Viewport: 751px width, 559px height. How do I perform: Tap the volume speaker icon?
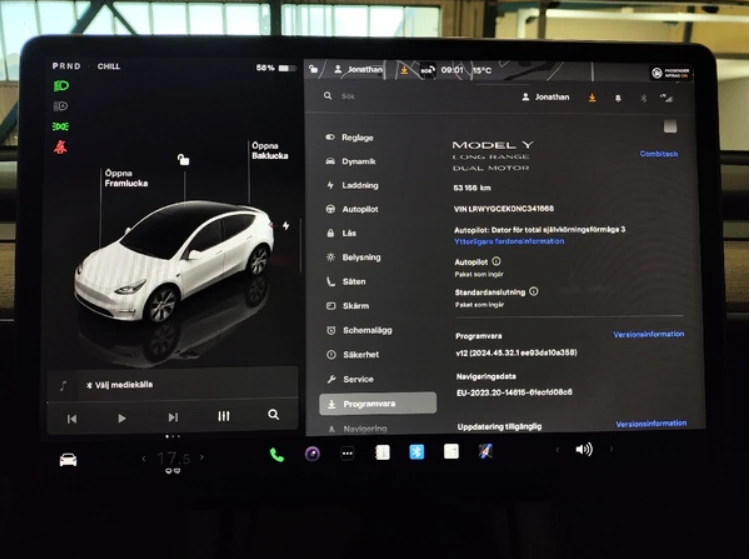[x=584, y=449]
